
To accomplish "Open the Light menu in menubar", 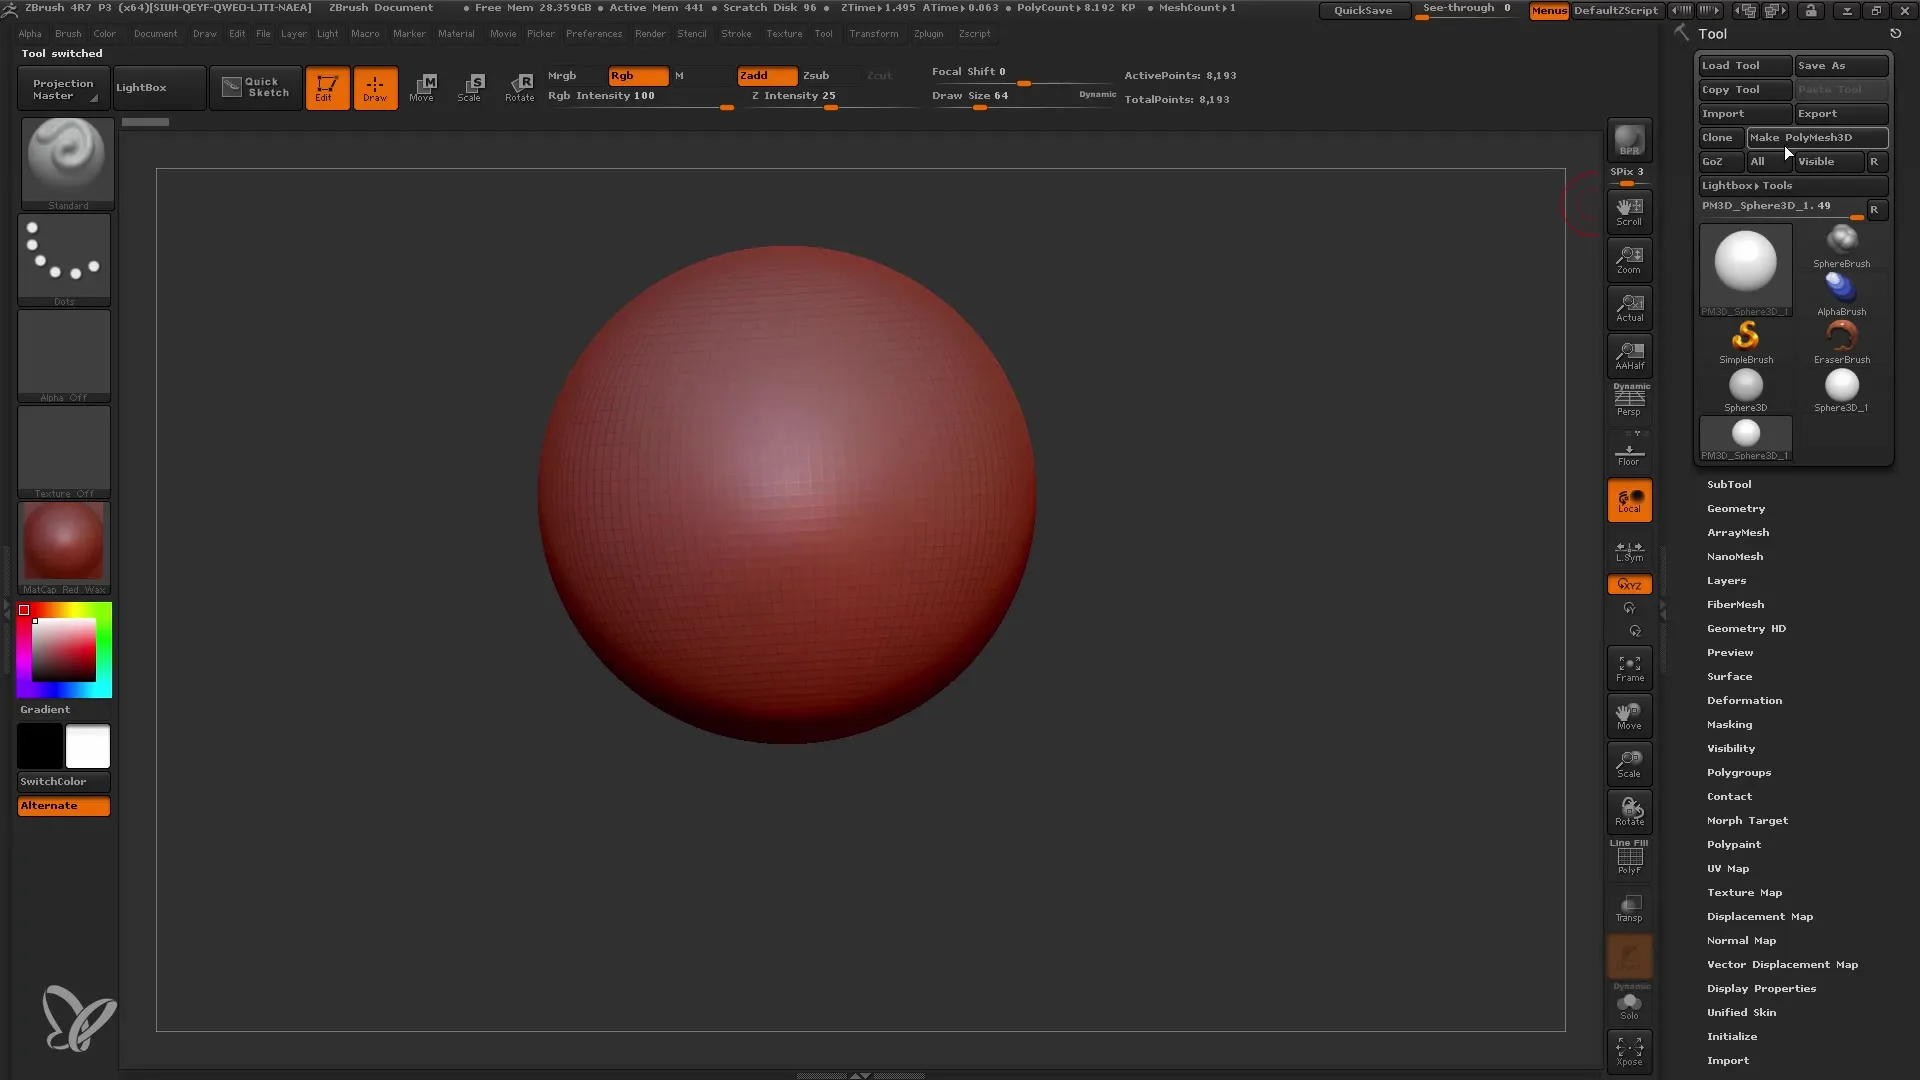I will (328, 33).
